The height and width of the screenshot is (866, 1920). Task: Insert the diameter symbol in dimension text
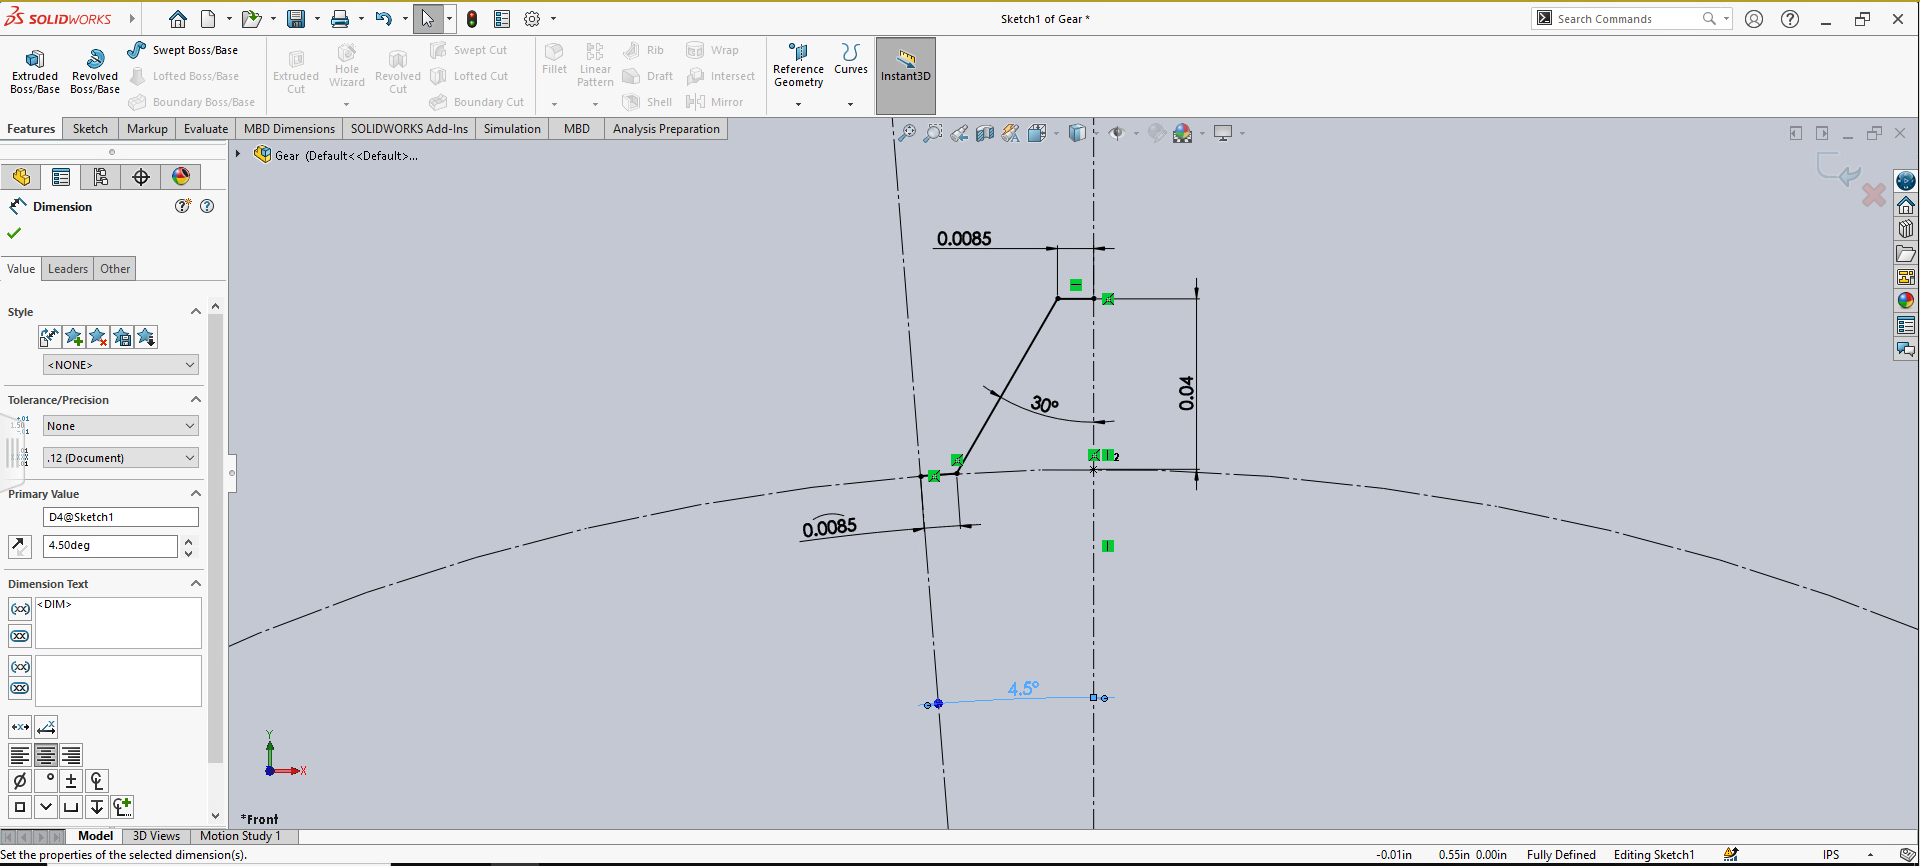[x=20, y=781]
